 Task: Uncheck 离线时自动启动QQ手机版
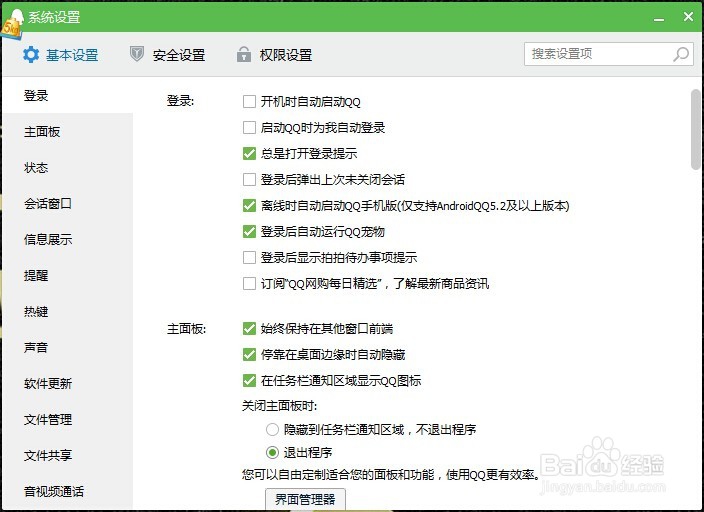[249, 206]
